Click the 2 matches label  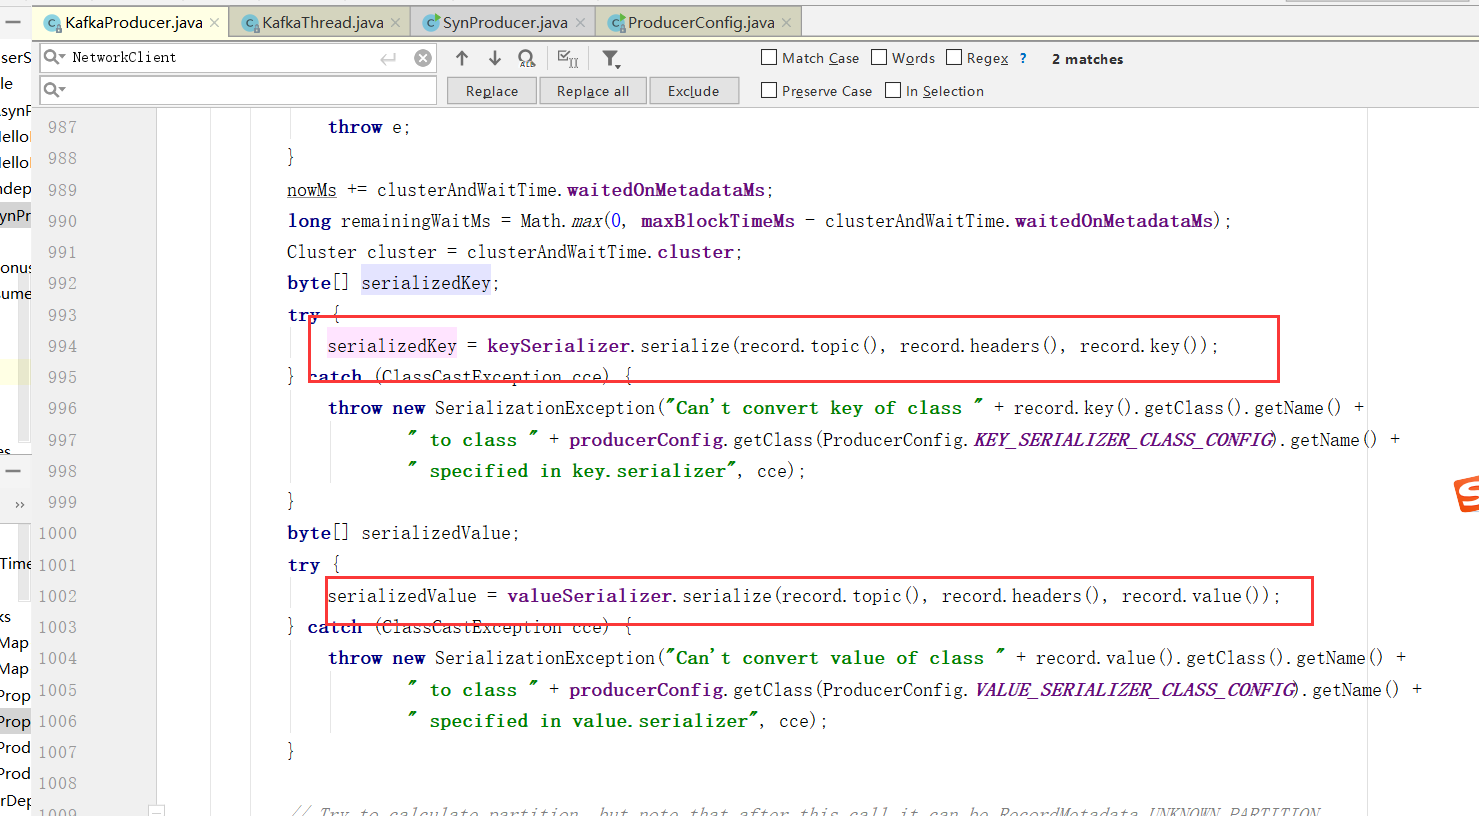click(1088, 59)
